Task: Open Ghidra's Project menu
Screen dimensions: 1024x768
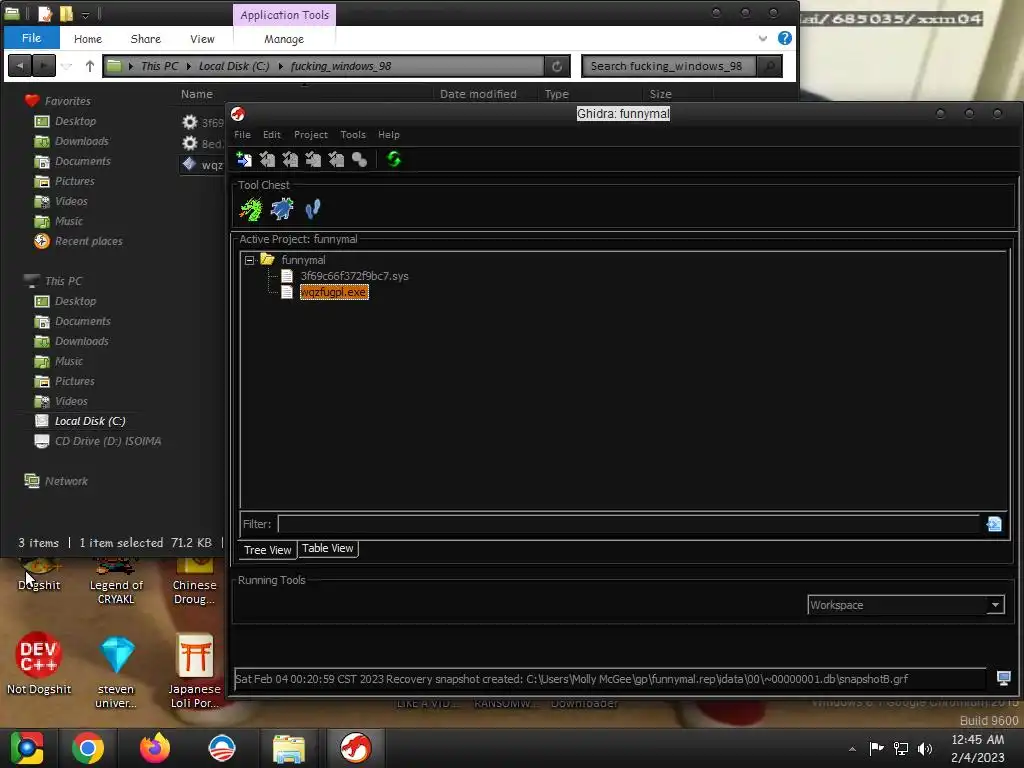Action: pyautogui.click(x=311, y=135)
